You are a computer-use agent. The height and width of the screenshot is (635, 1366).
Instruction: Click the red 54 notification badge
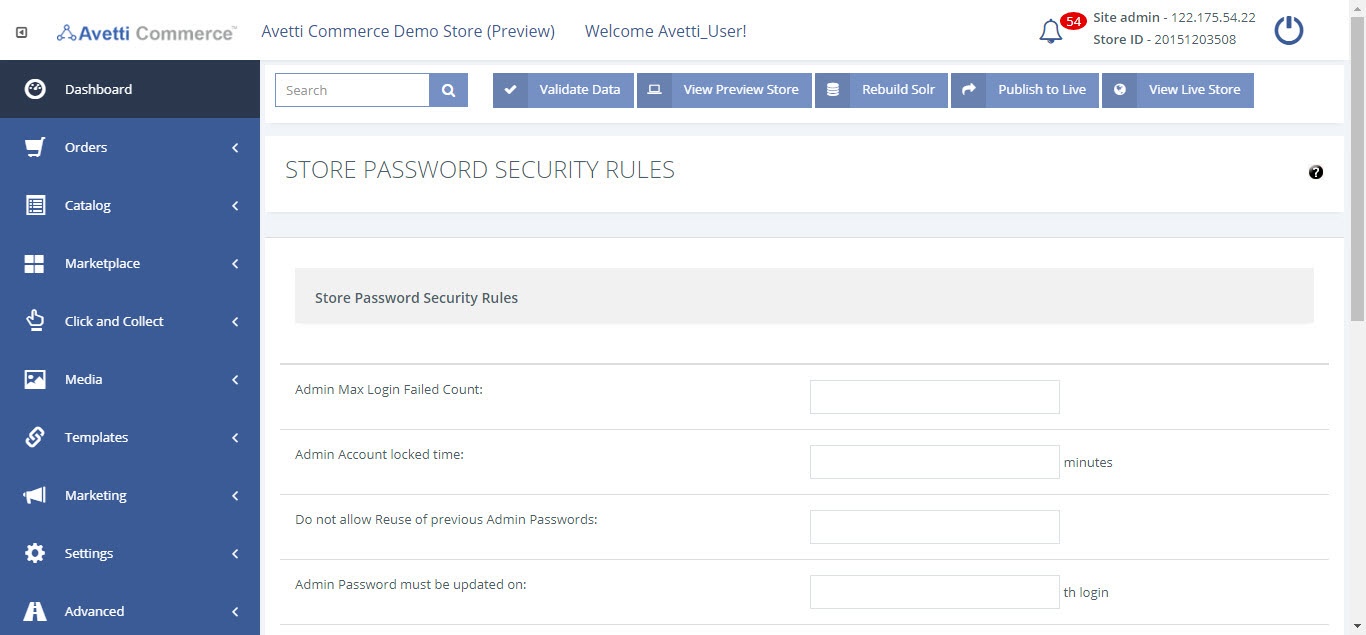coord(1074,21)
